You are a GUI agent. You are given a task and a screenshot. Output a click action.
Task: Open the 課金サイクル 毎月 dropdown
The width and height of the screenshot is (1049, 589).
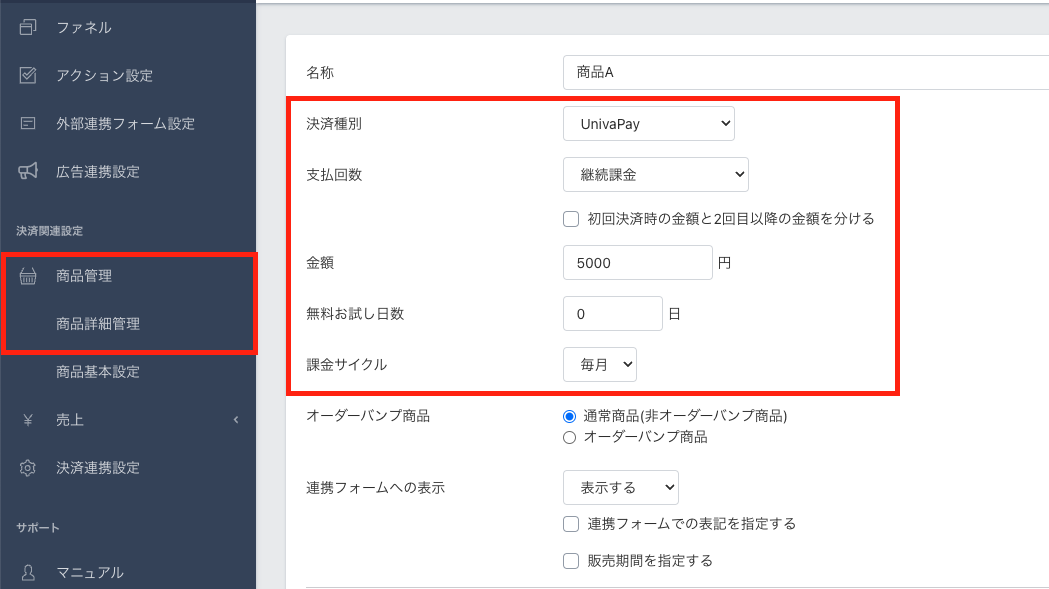599,364
